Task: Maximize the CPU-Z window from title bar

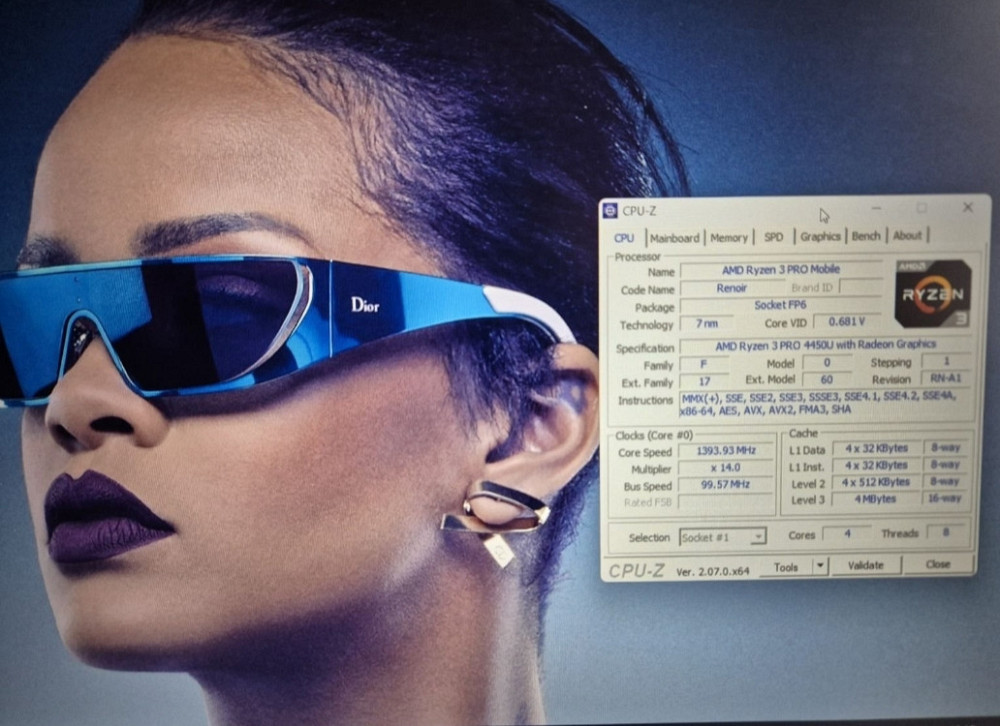Action: [x=921, y=208]
